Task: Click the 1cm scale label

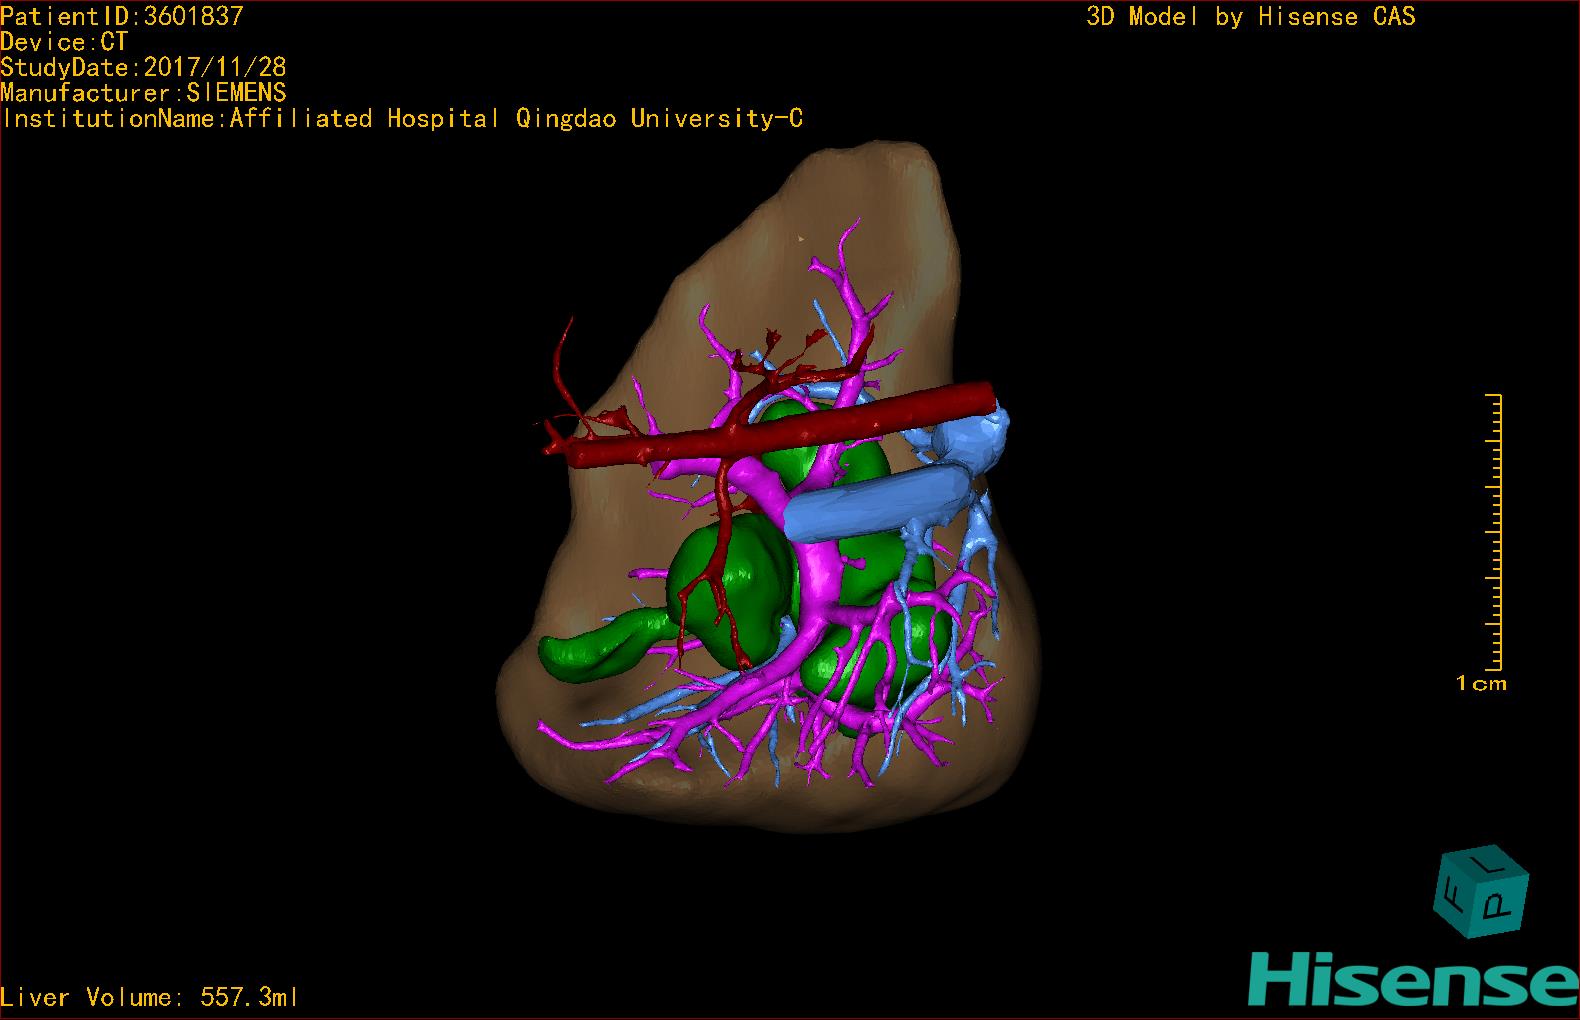Action: (1481, 684)
